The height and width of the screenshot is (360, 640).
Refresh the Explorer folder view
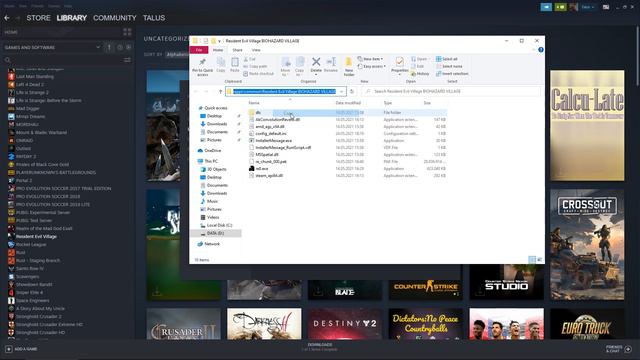click(352, 91)
